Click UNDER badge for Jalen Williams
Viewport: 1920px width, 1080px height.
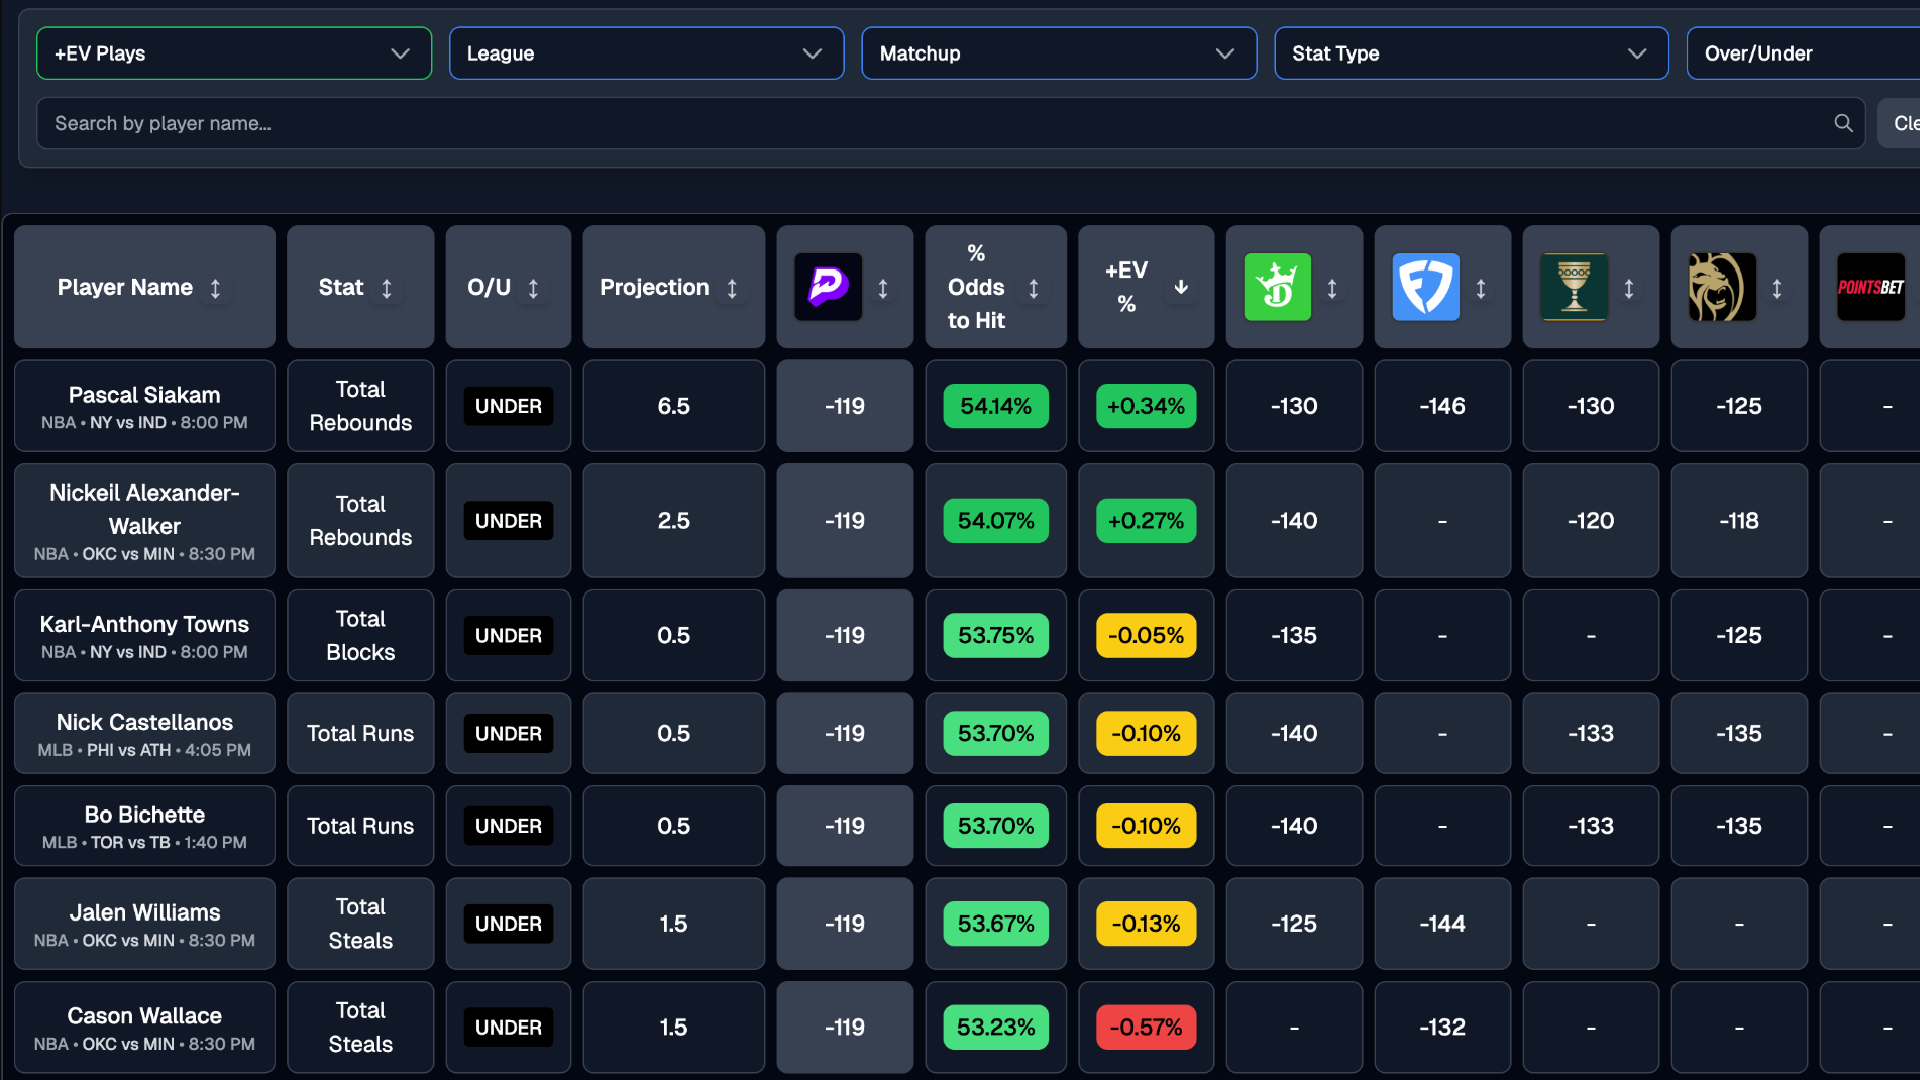(x=508, y=924)
